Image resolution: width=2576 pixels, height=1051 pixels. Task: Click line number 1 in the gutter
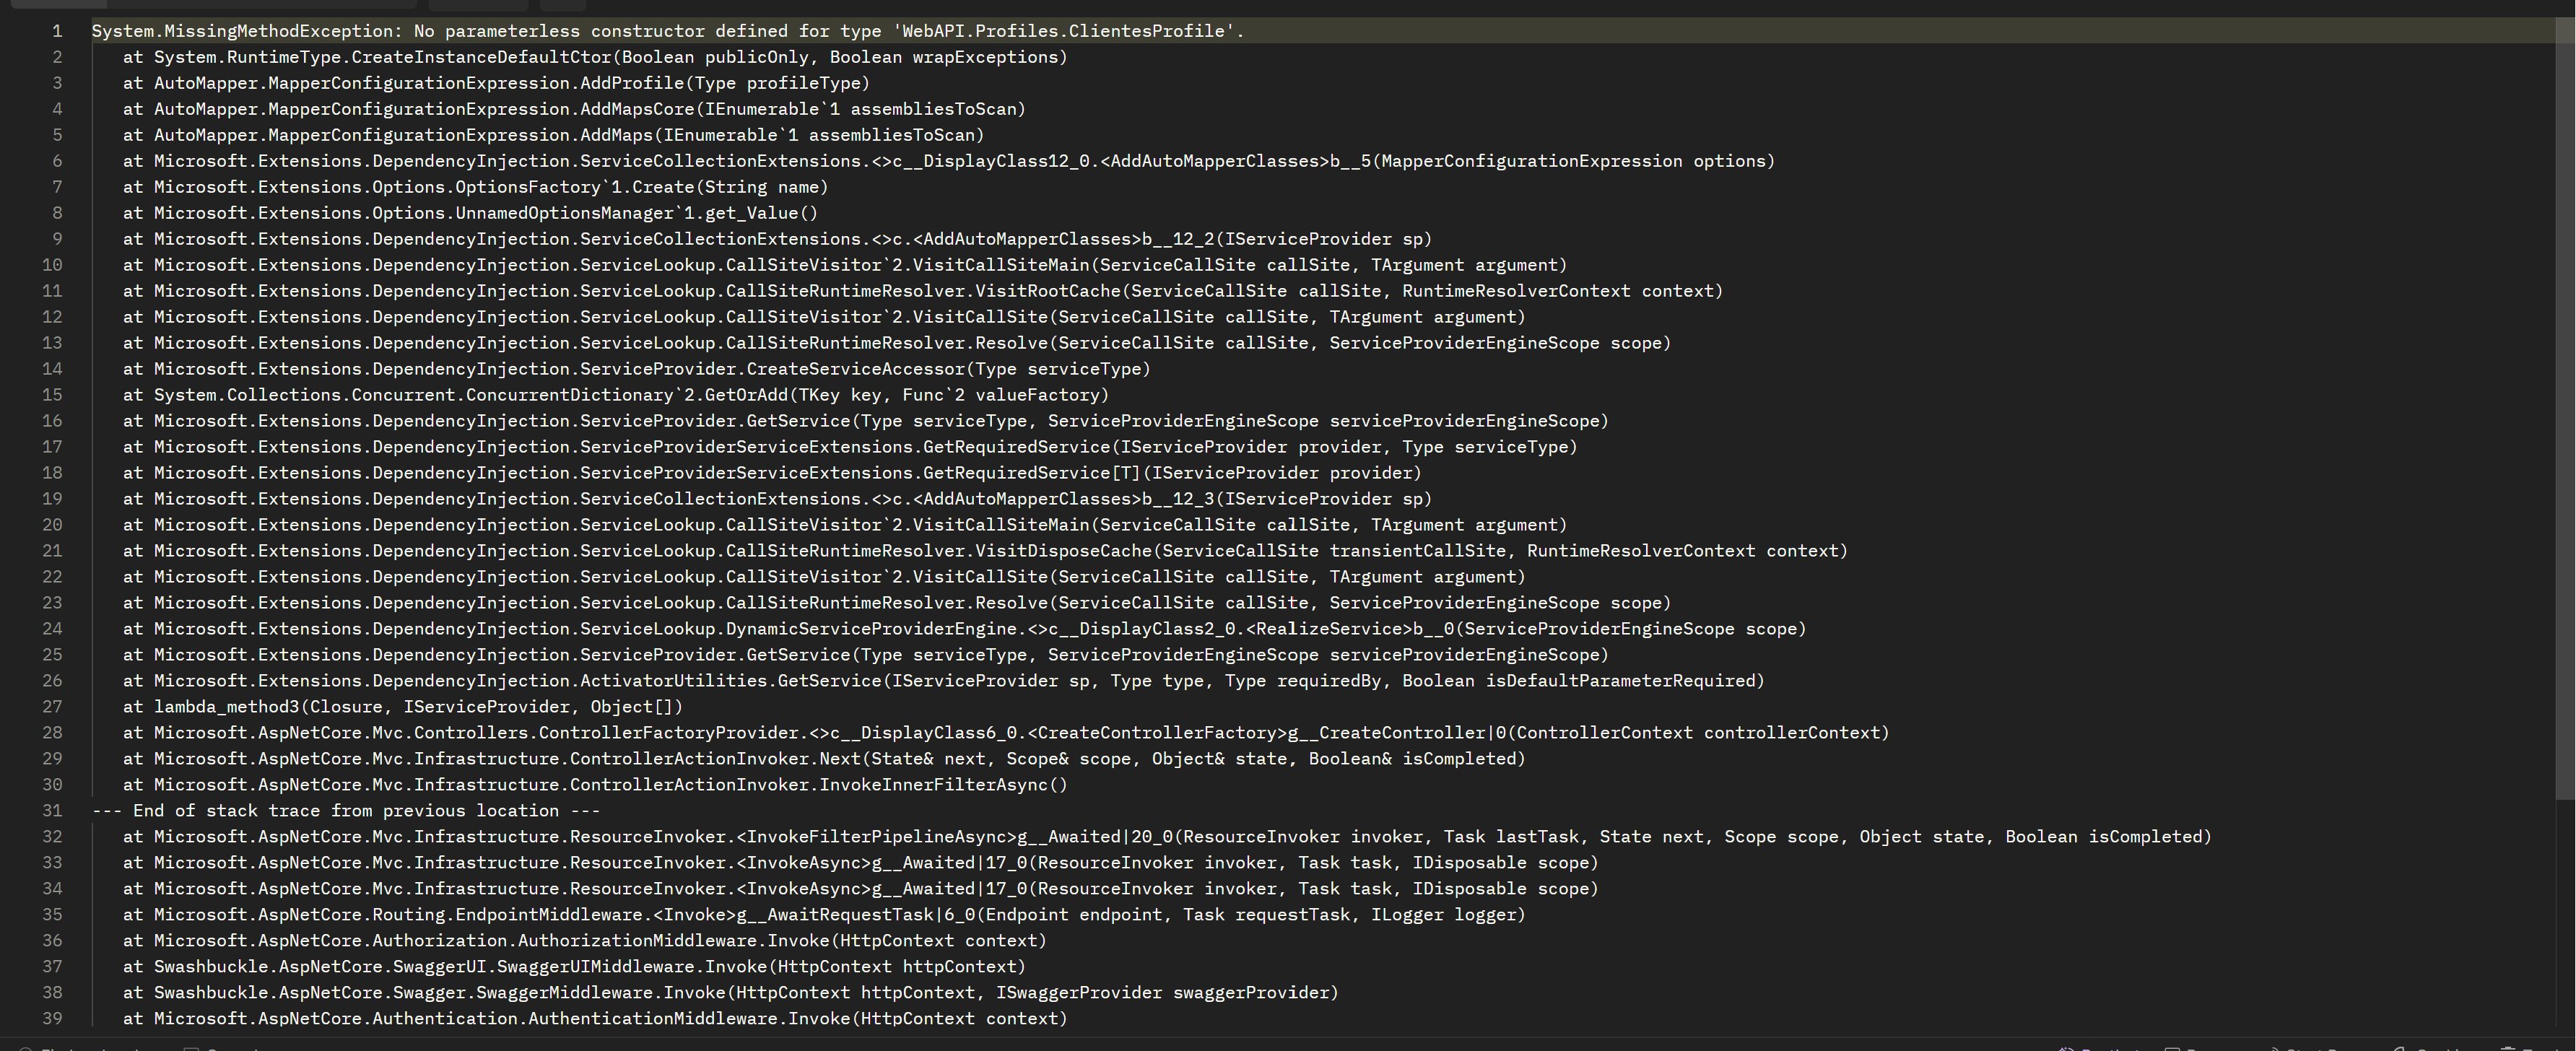(x=57, y=31)
